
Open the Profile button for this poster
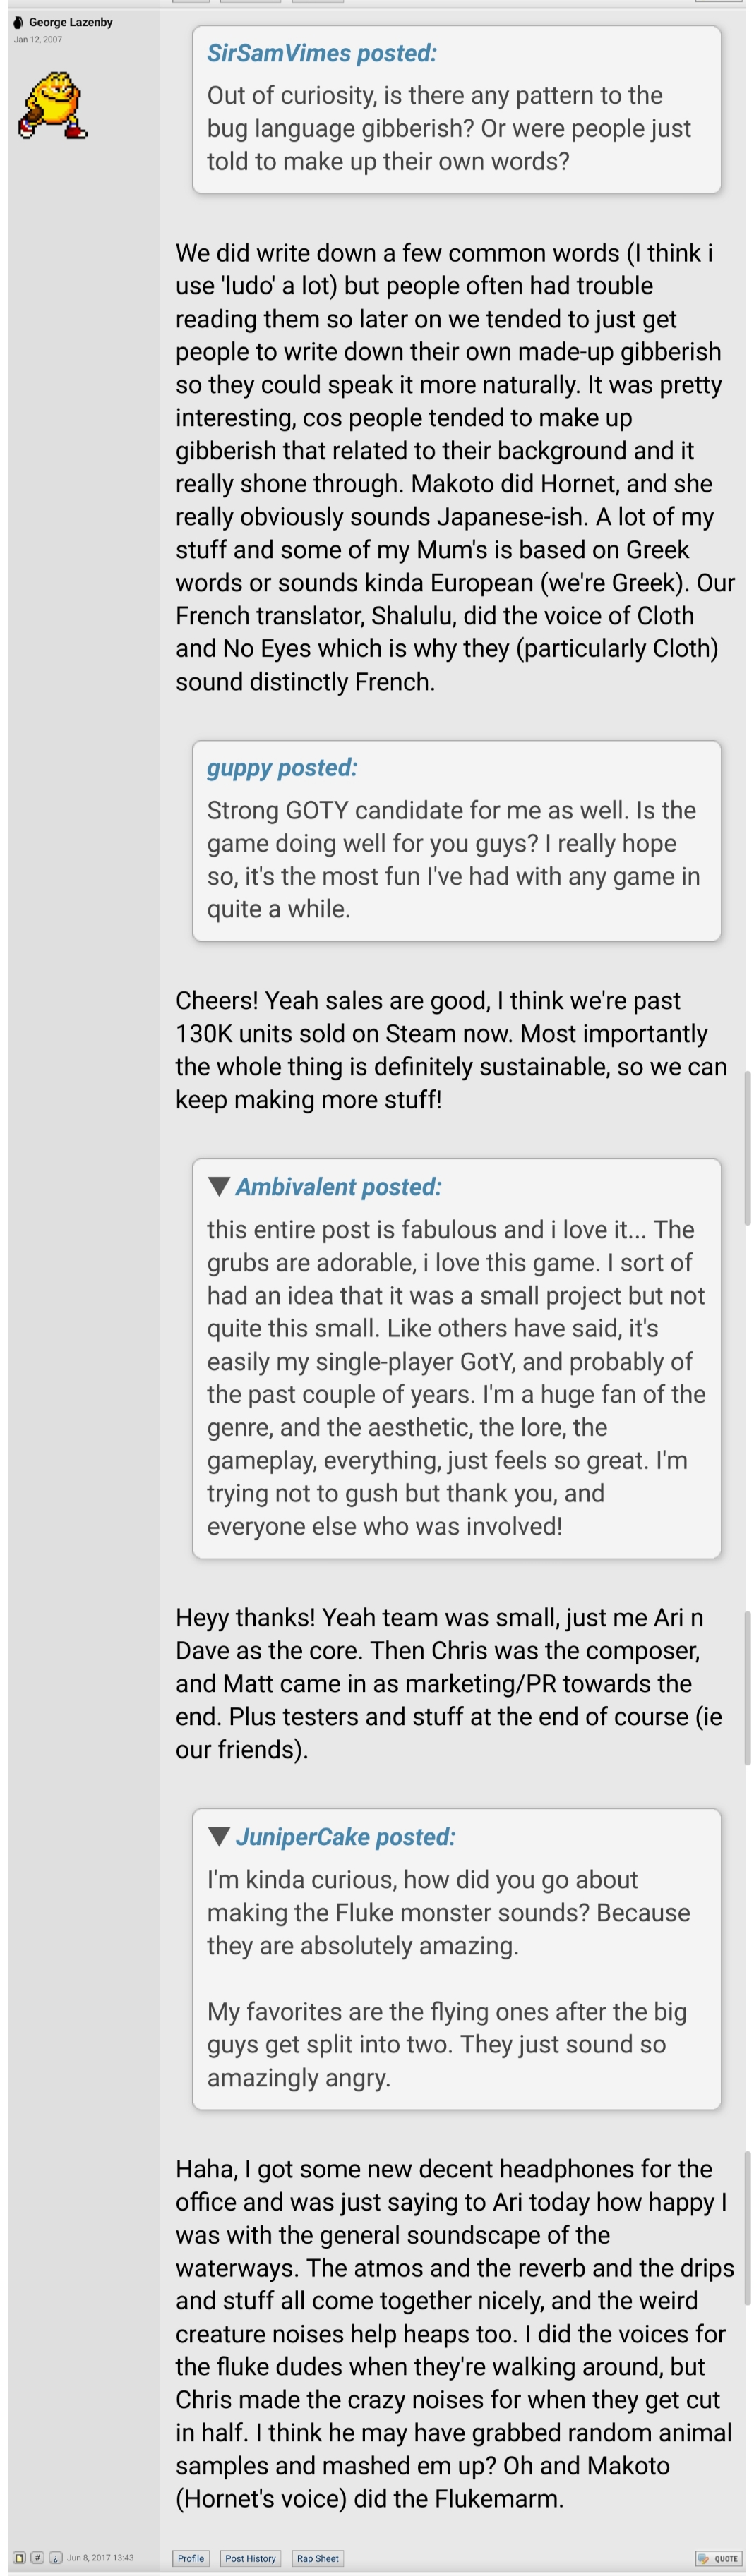pyautogui.click(x=191, y=2558)
